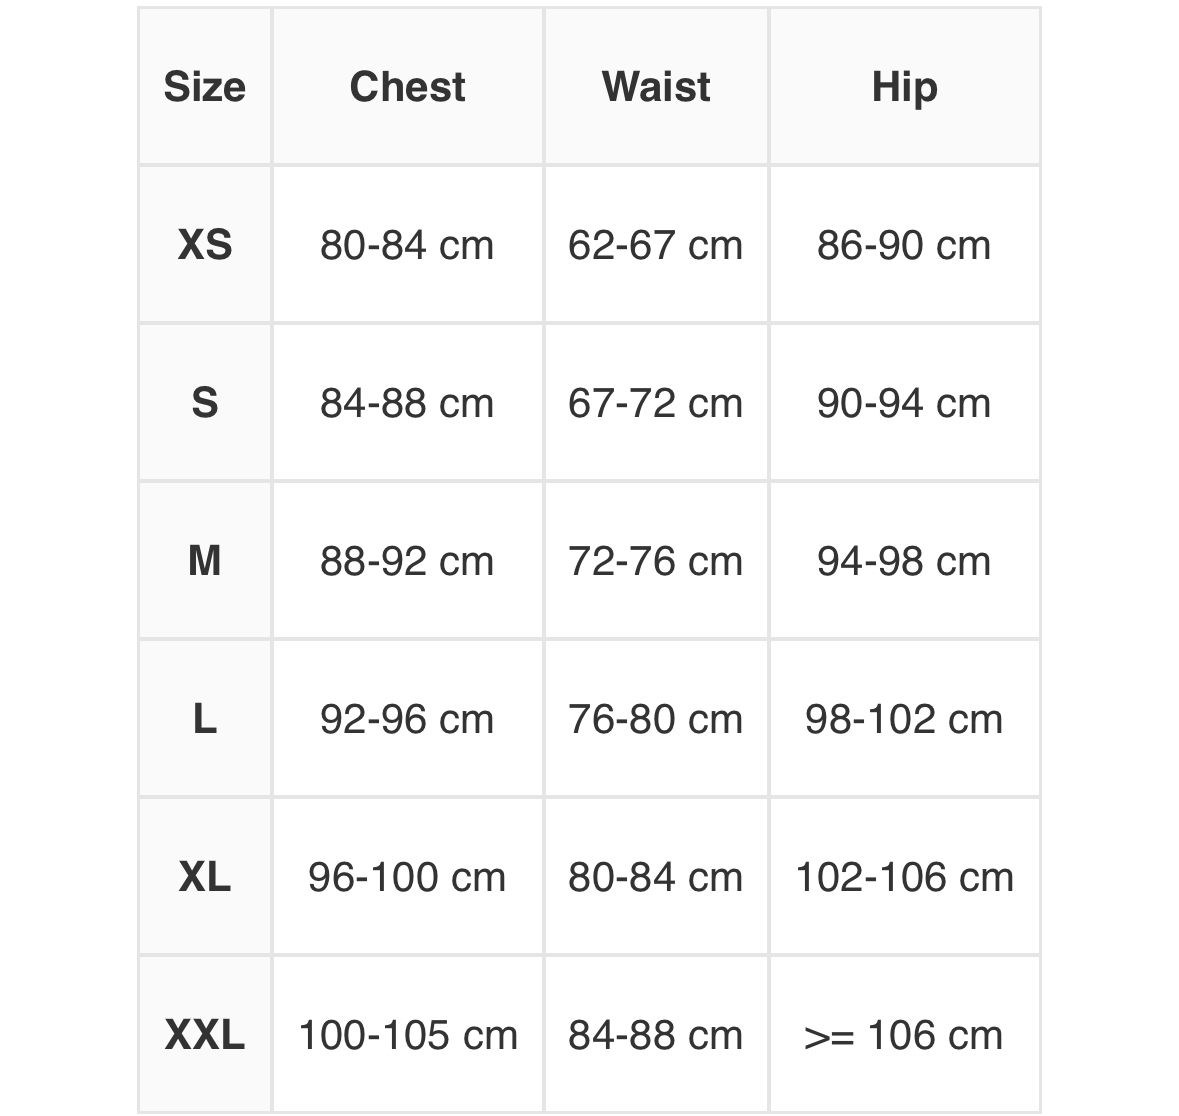Select the 96-100 cm chest cell
The height and width of the screenshot is (1116, 1179).
pyautogui.click(x=408, y=876)
